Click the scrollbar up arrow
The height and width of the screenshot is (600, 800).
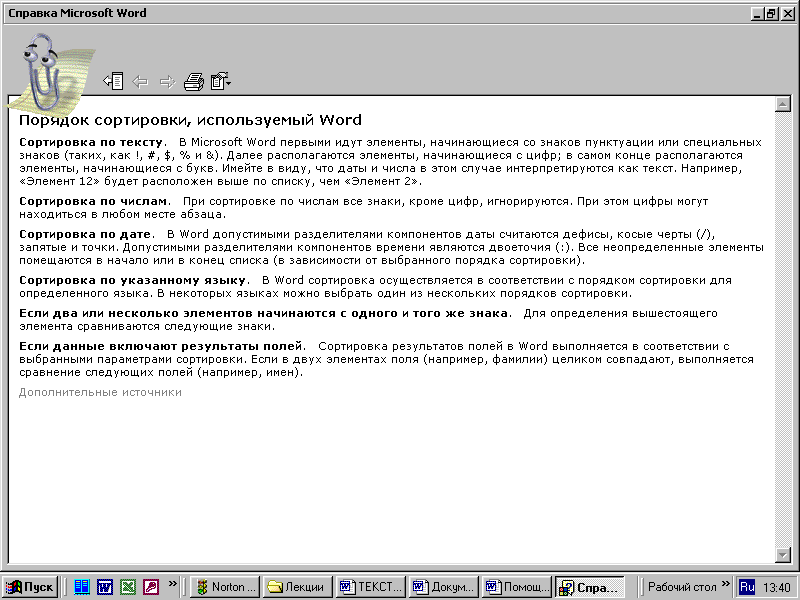[782, 104]
